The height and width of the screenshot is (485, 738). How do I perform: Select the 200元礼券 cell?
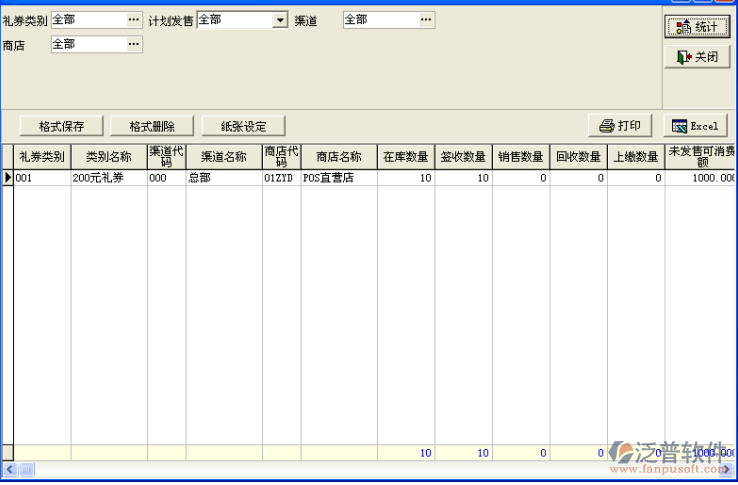click(x=108, y=178)
